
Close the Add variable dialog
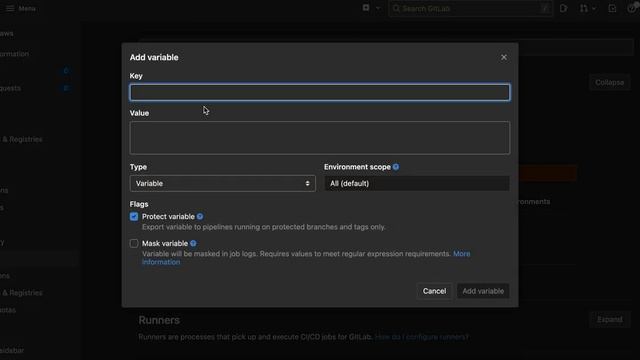504,58
